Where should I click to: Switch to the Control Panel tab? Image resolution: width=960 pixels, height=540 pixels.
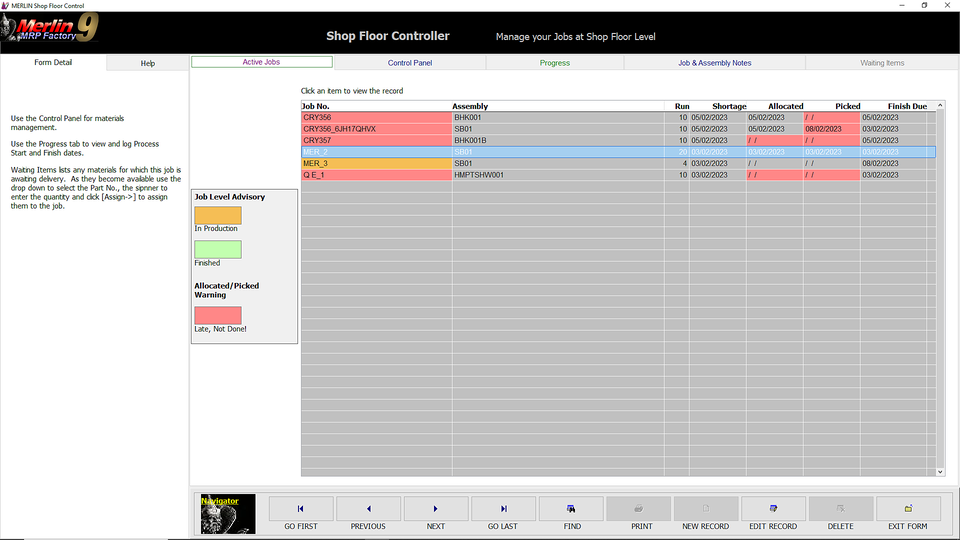[410, 63]
